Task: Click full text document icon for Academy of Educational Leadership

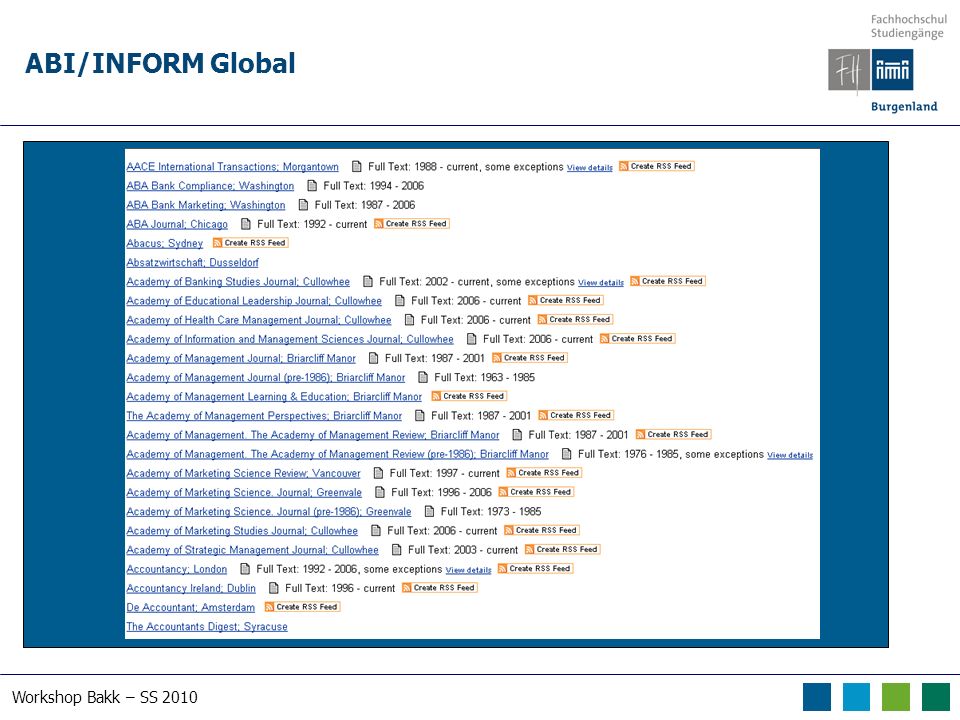Action: point(399,301)
